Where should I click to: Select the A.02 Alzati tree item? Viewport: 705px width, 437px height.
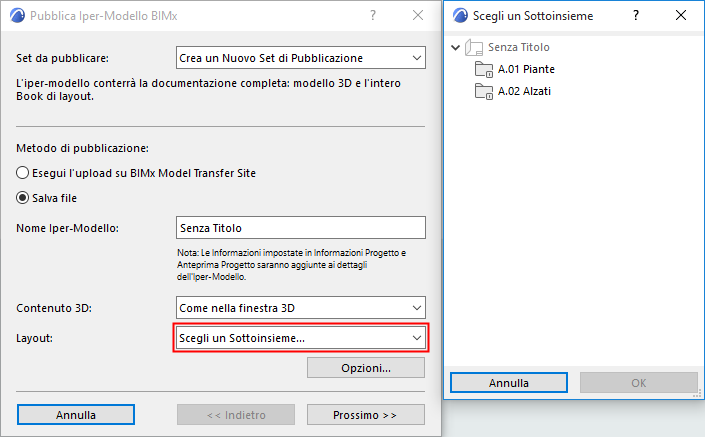[x=524, y=91]
